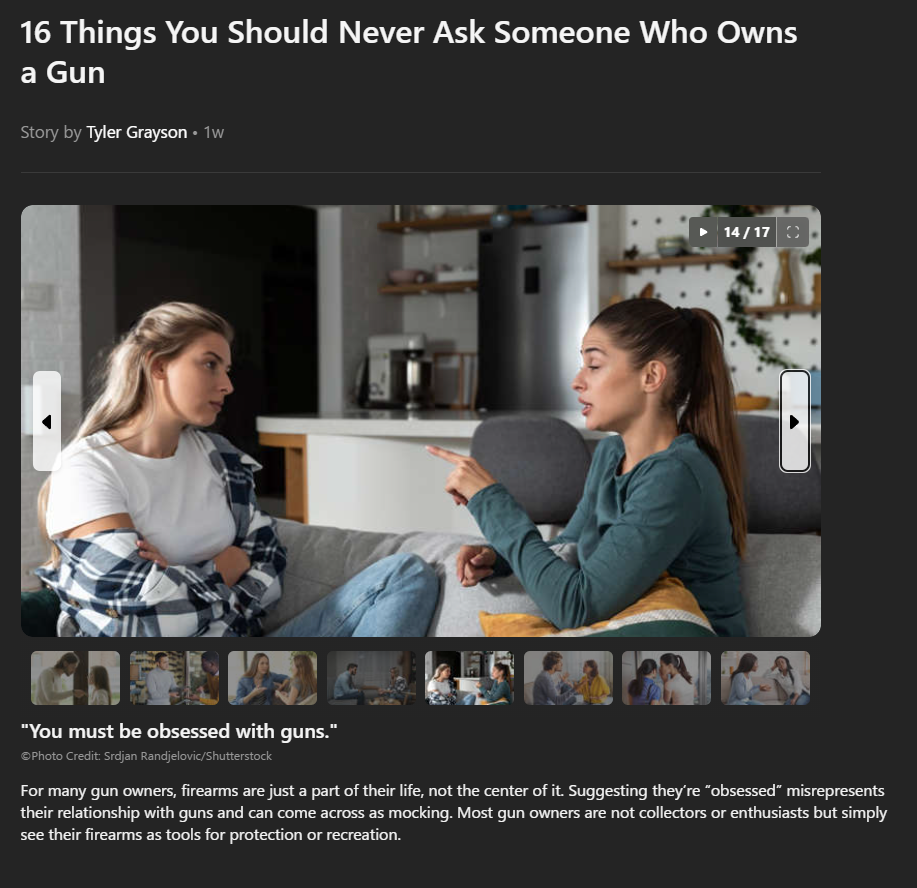917x888 pixels.
Task: Click the 14 / 17 slide counter
Action: [x=747, y=232]
